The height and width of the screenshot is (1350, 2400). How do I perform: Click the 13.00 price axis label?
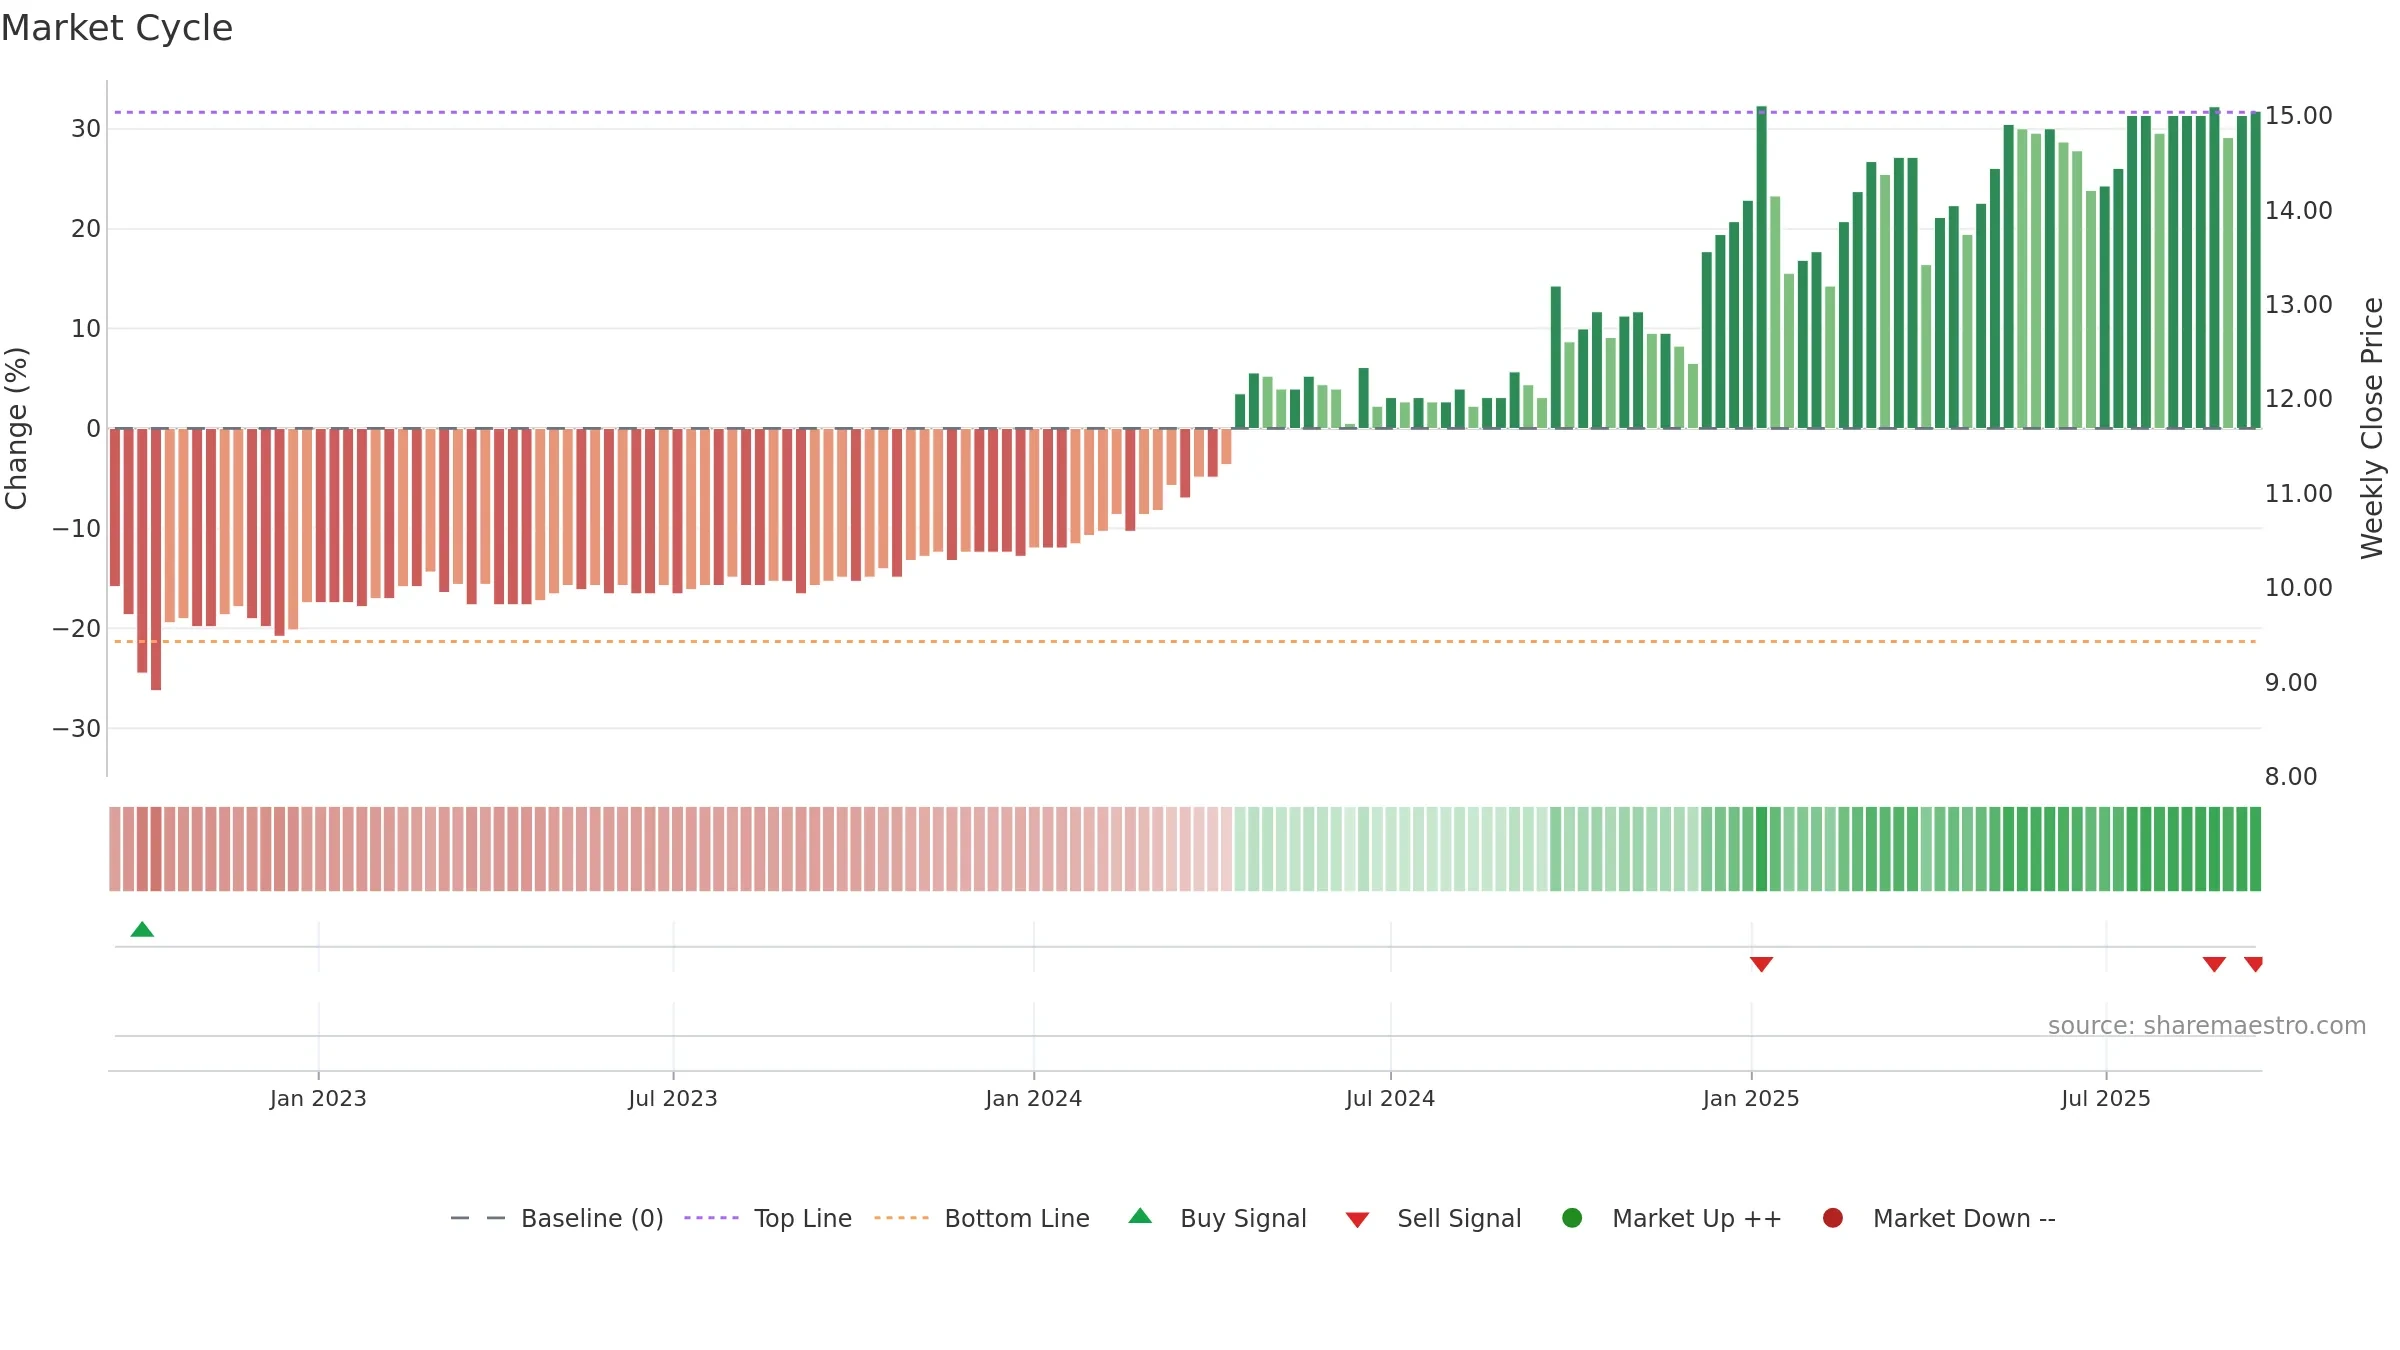(2298, 305)
